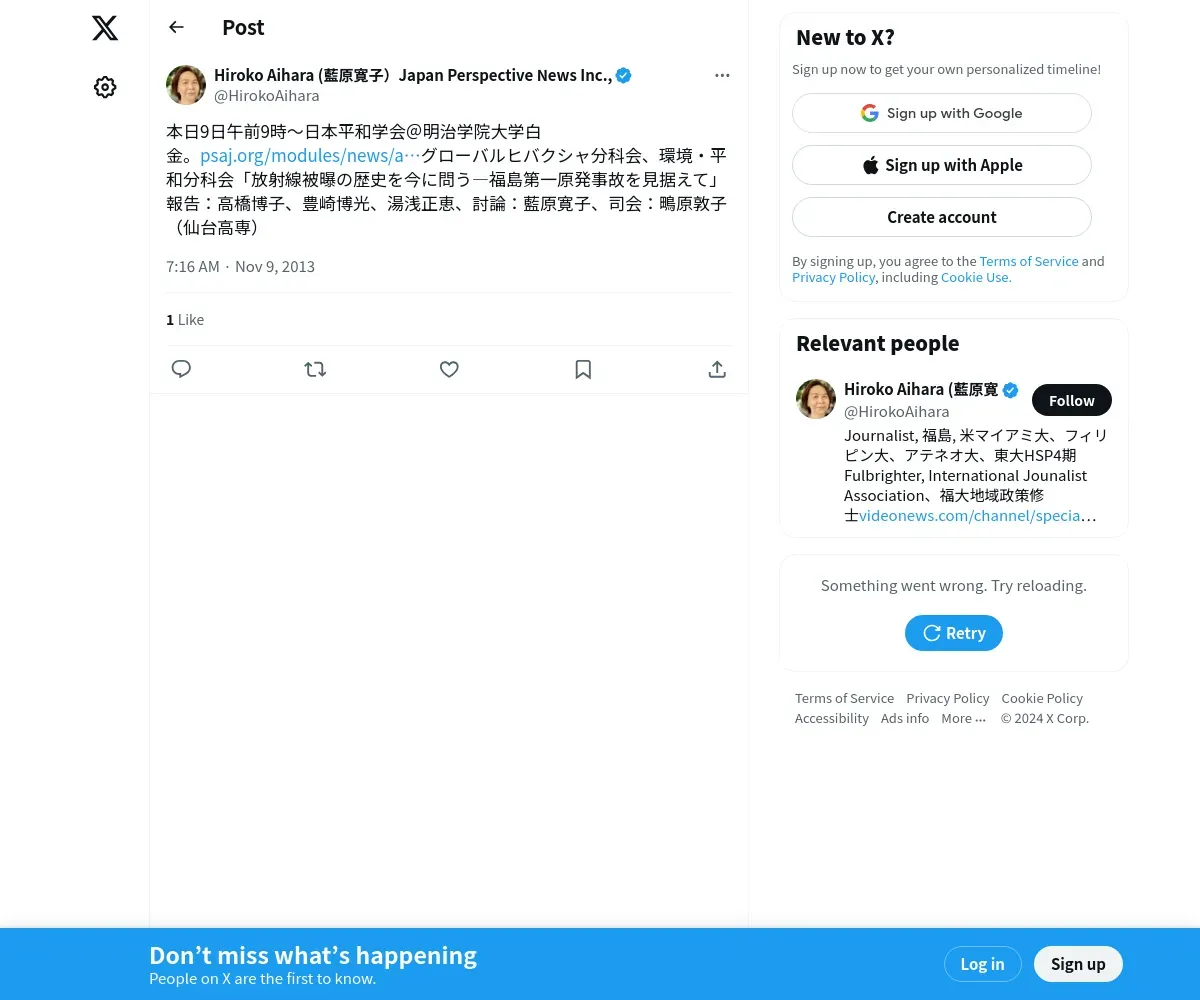Follow Hiroko Aihara
1200x1000 pixels.
point(1072,400)
